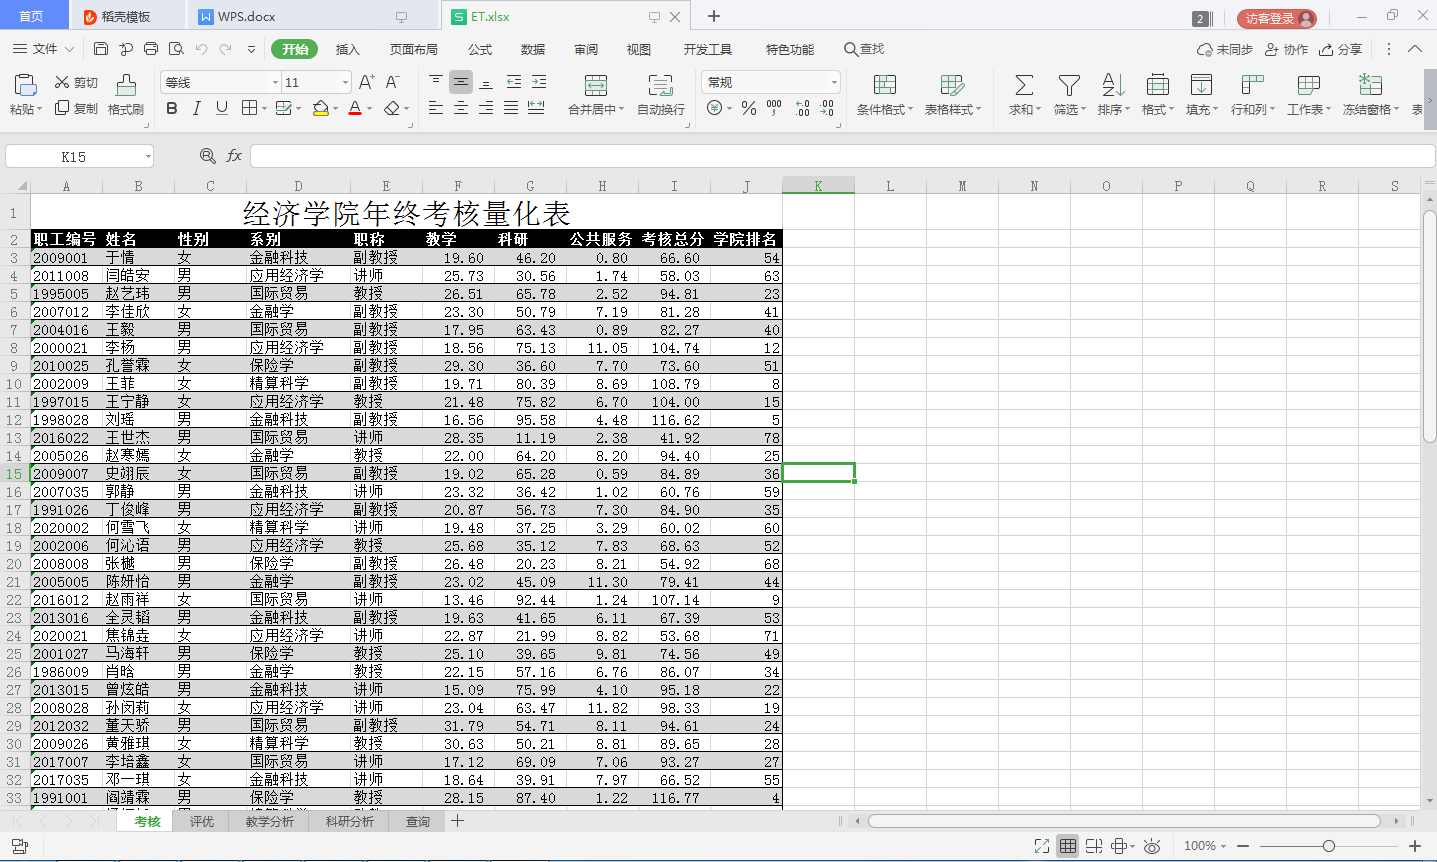Toggle eye protection mode icon in status bar
The width and height of the screenshot is (1437, 862).
[1152, 846]
